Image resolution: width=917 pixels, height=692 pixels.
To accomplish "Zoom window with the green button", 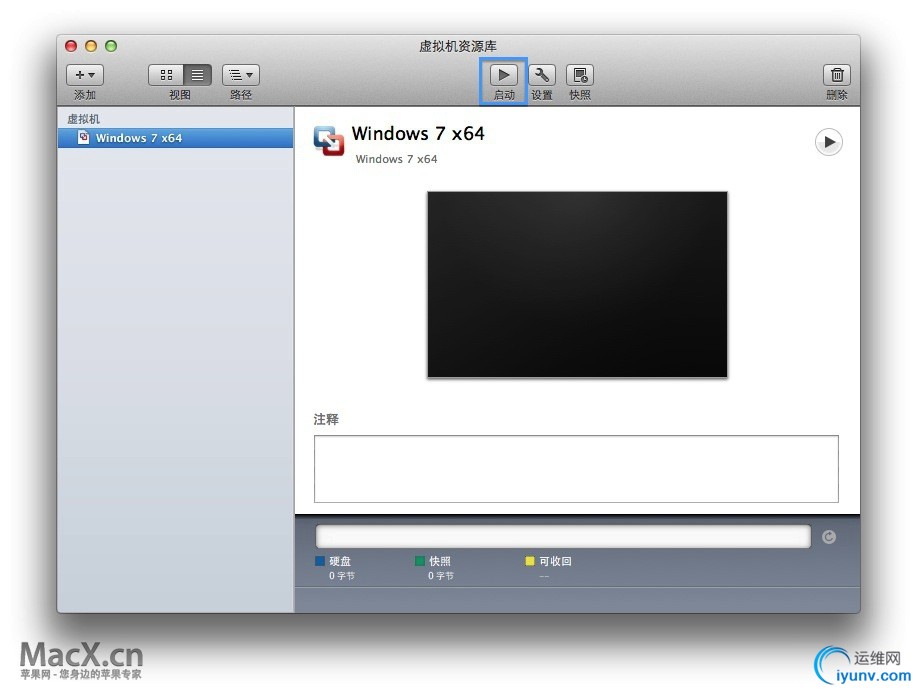I will 111,46.
